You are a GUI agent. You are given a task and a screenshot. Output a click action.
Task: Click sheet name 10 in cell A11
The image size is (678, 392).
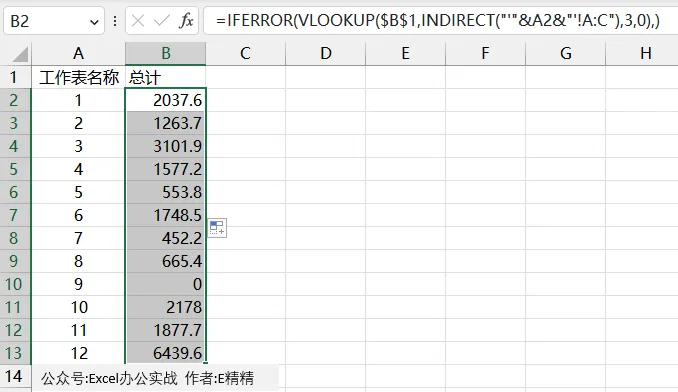coord(78,307)
